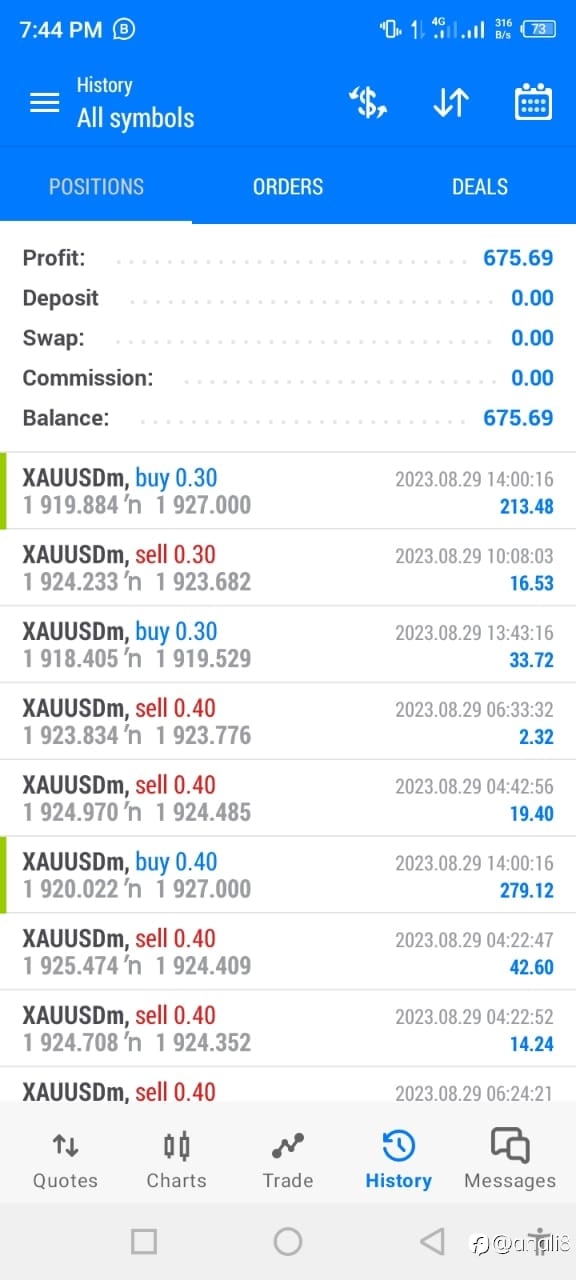Open the hamburger menu
This screenshot has height=1280, width=576.
[x=45, y=103]
